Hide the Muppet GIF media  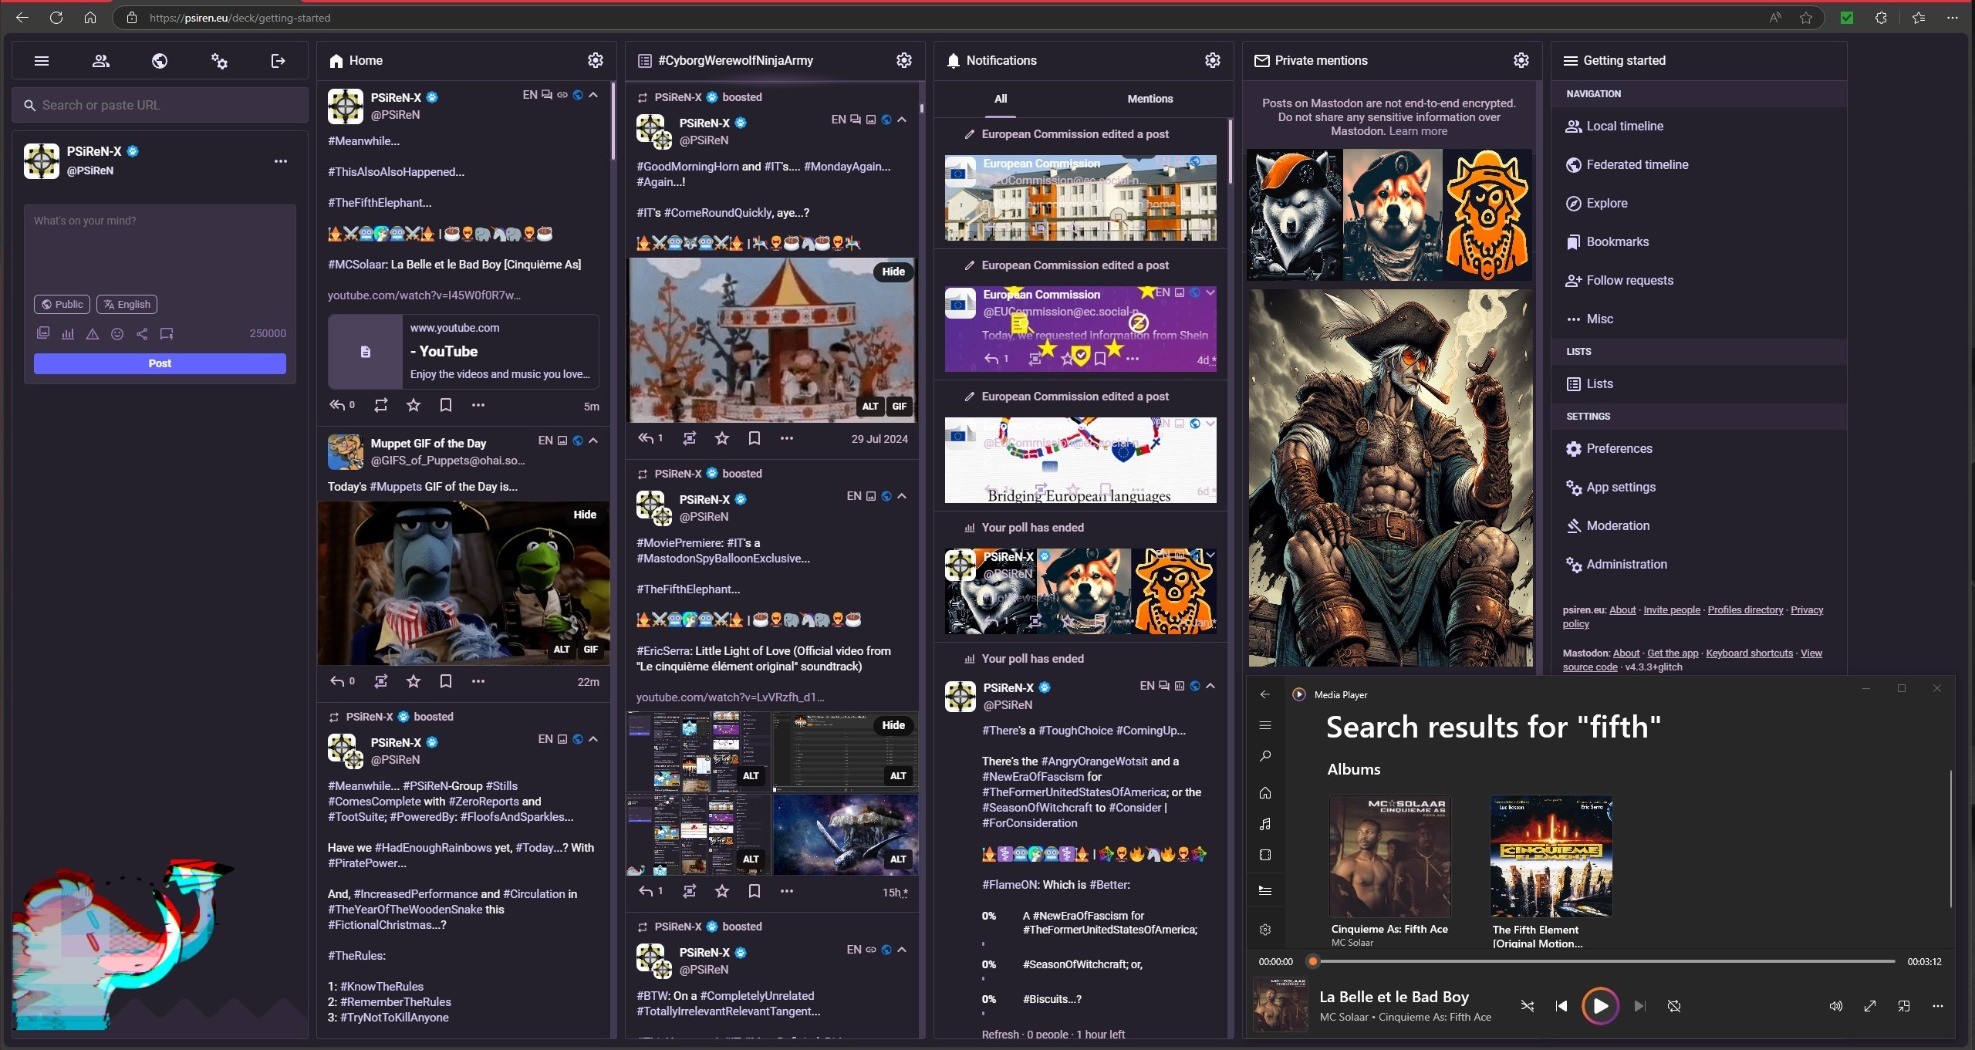[585, 515]
